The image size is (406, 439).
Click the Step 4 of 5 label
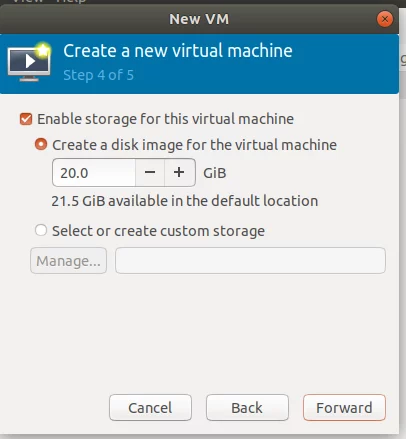99,75
